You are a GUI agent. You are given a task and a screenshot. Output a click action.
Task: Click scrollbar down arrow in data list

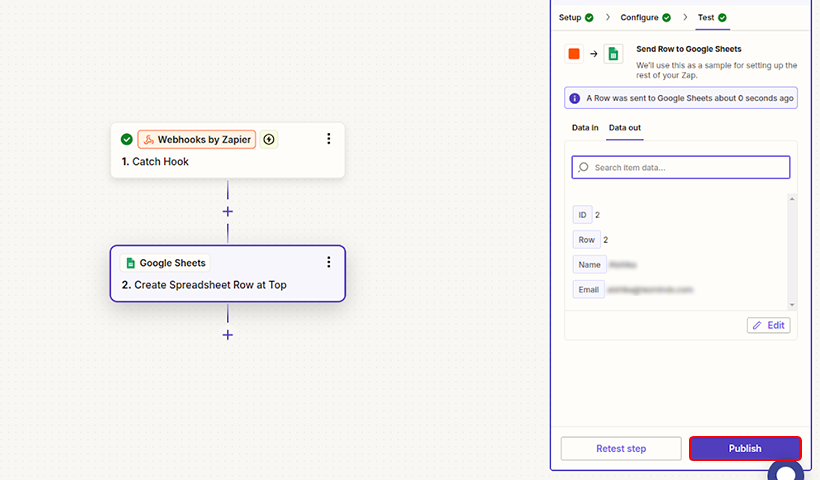792,305
